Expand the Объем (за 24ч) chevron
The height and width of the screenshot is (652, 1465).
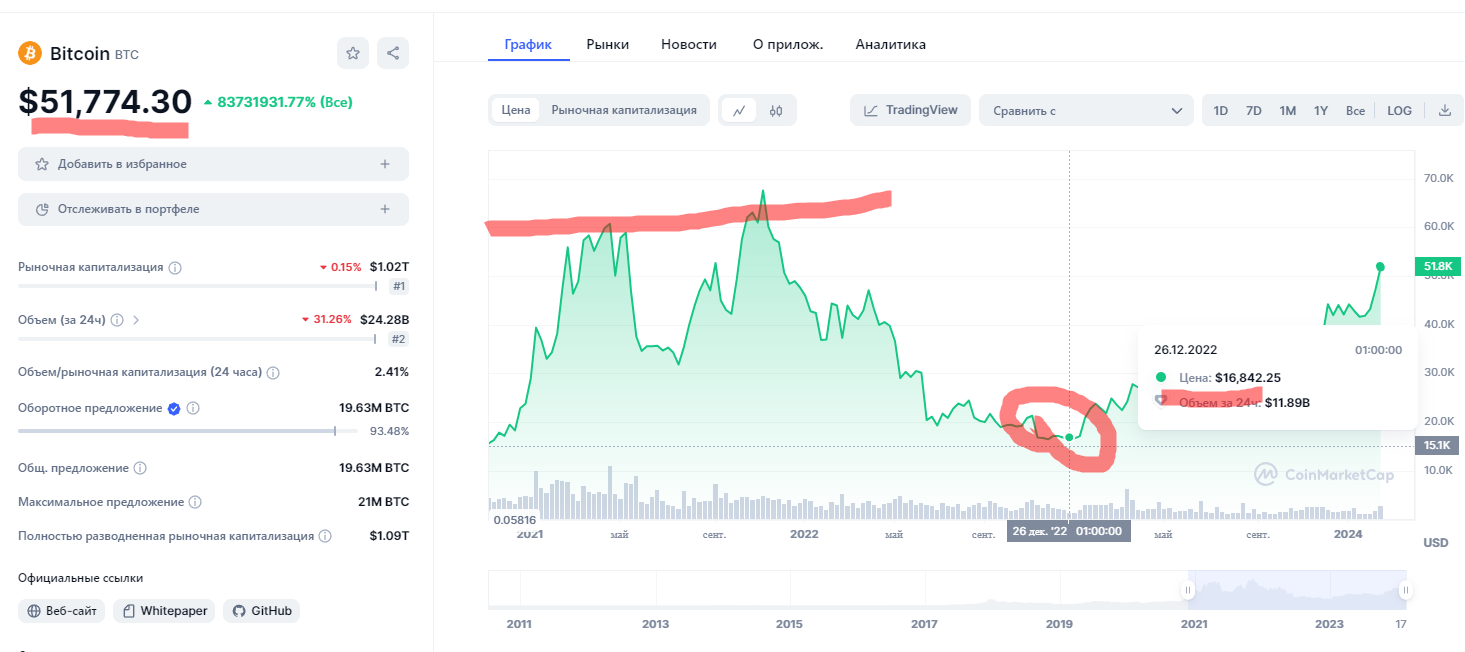point(136,320)
